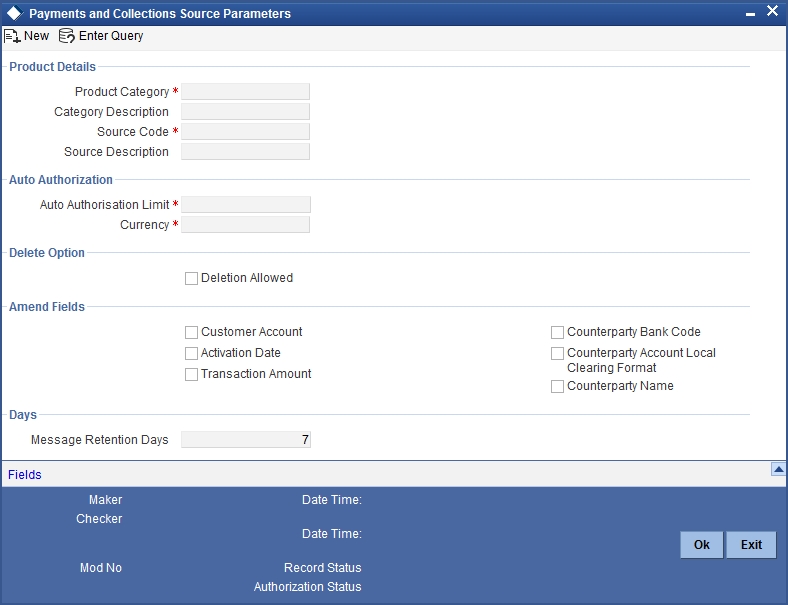Click the Amend Fields section heading

point(47,307)
